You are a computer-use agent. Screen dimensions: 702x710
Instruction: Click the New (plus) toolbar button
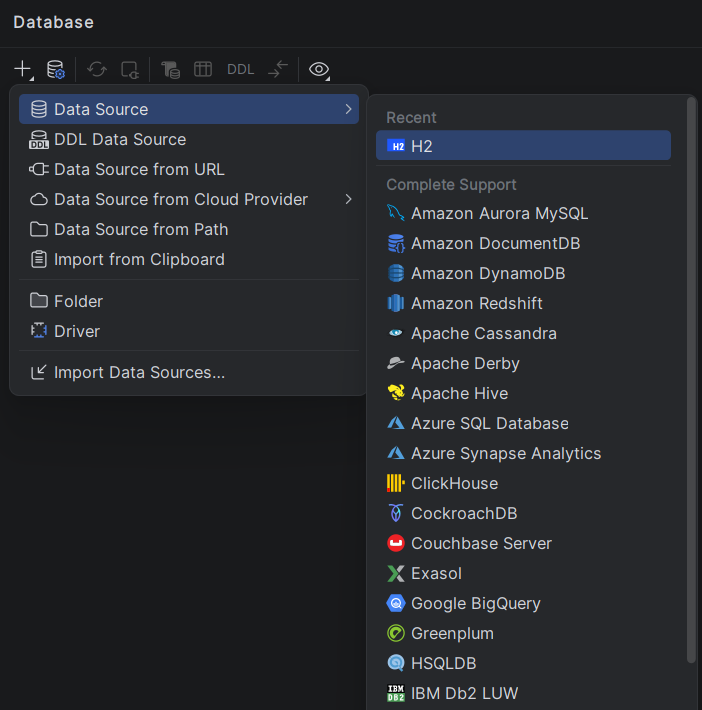pos(22,69)
